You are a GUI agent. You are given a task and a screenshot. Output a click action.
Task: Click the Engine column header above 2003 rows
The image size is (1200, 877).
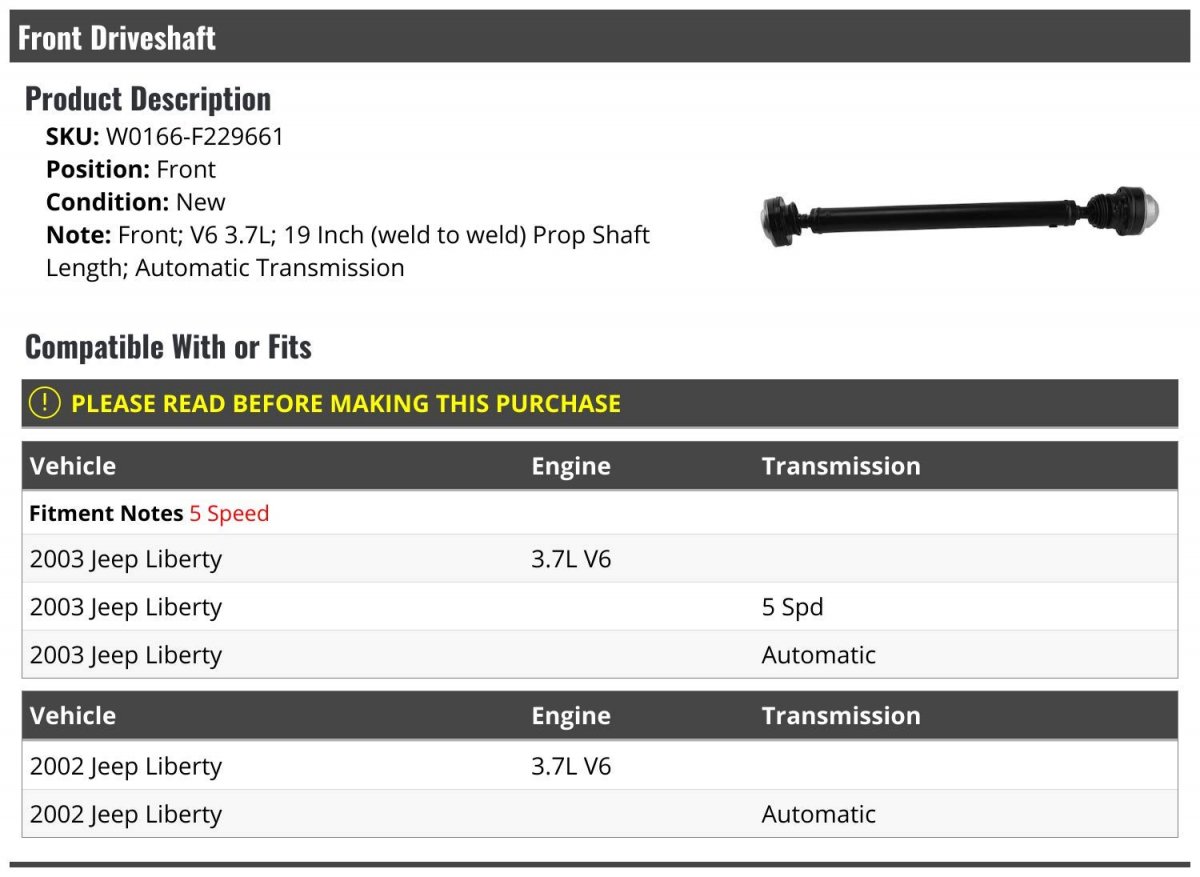[571, 466]
